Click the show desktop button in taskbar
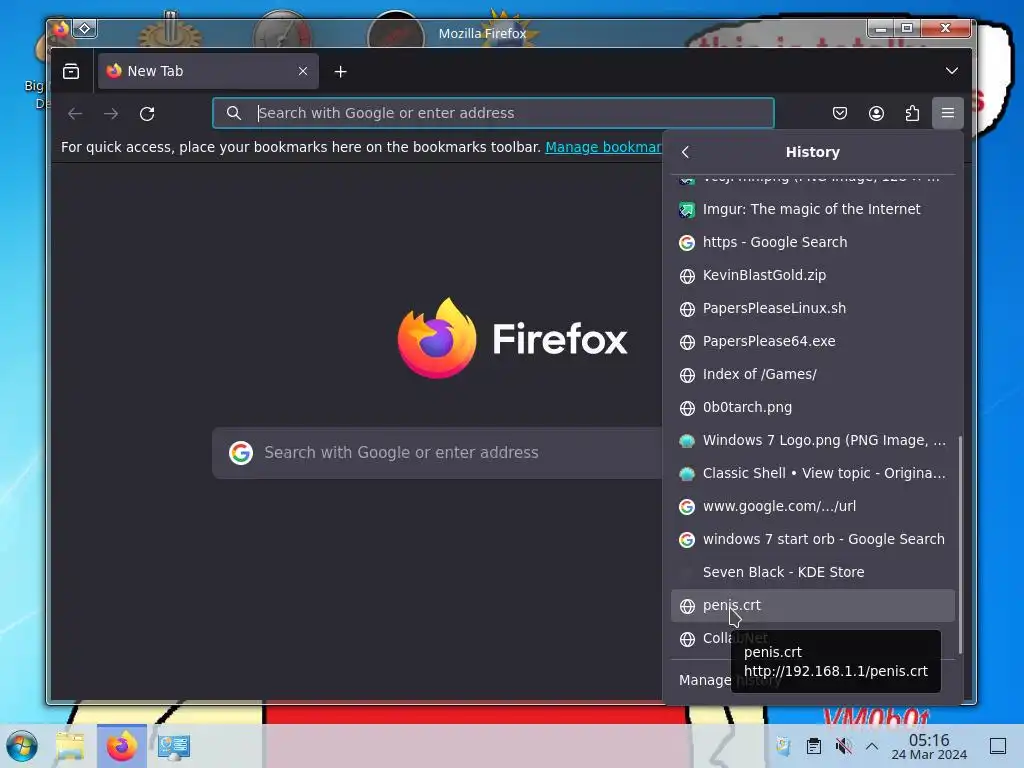The width and height of the screenshot is (1024, 768). [x=998, y=746]
